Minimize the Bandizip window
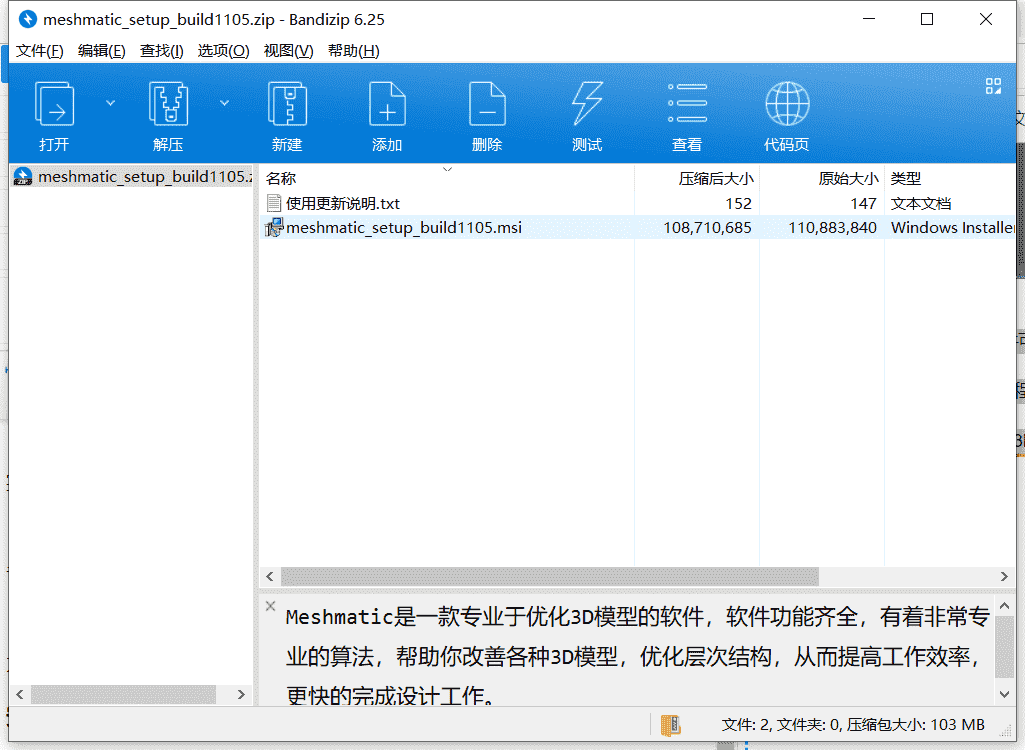The width and height of the screenshot is (1025, 750). pyautogui.click(x=869, y=19)
